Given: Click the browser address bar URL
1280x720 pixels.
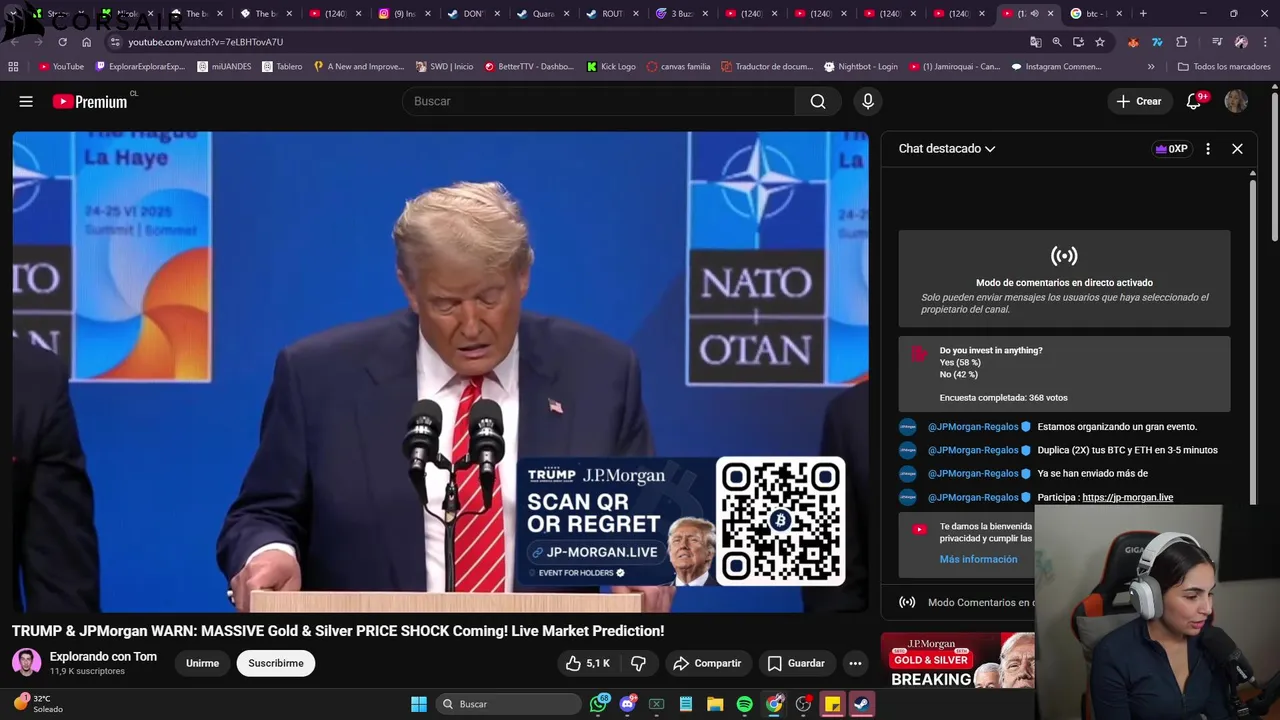Looking at the screenshot, I should click(205, 42).
